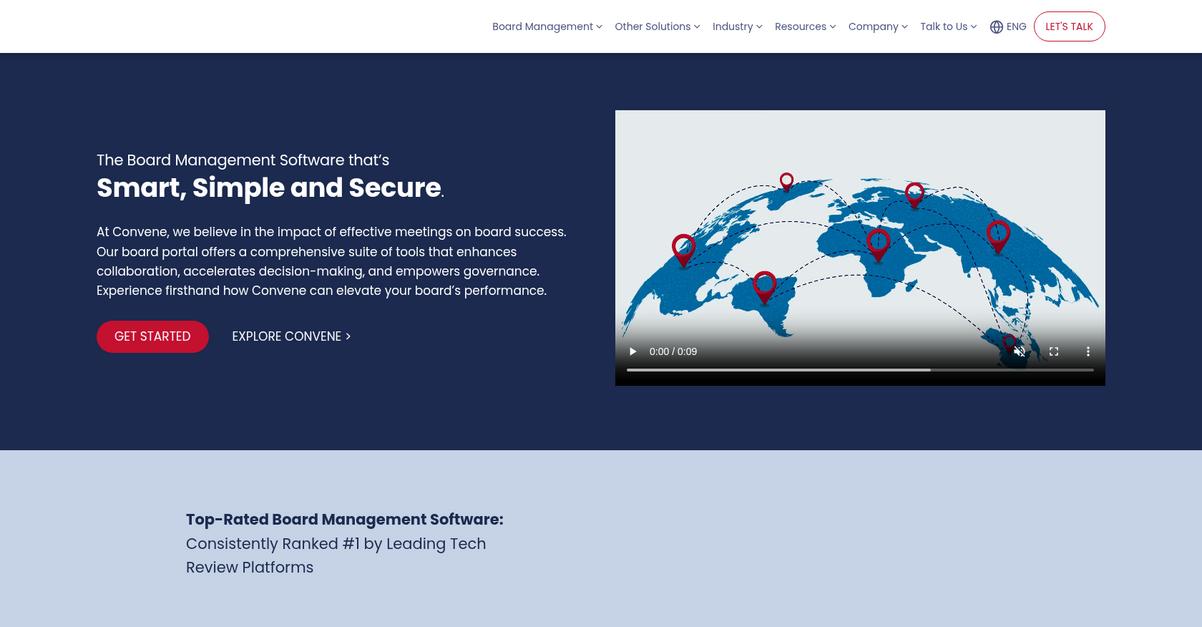Expand the Resources chevron arrow

click(x=832, y=27)
